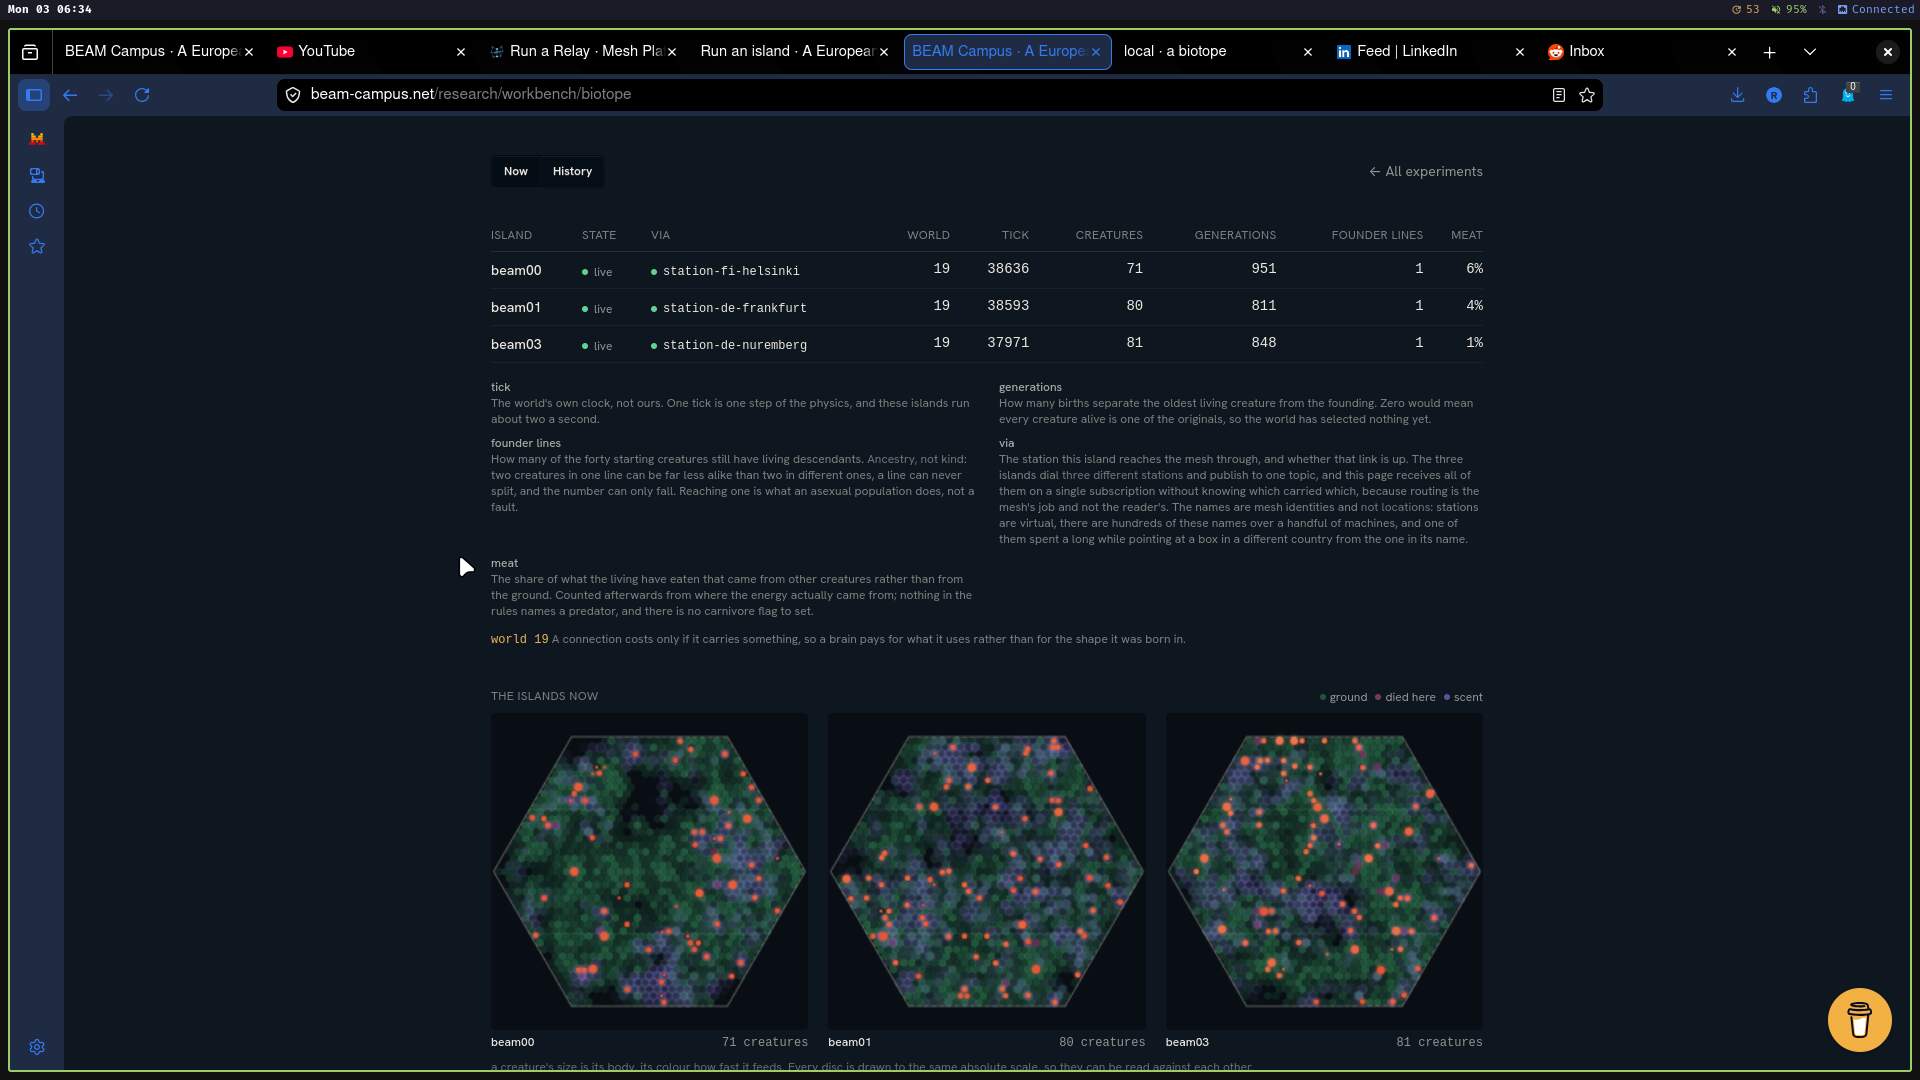Switch to the local · a biotope tab
The width and height of the screenshot is (1920, 1080).
(1218, 52)
